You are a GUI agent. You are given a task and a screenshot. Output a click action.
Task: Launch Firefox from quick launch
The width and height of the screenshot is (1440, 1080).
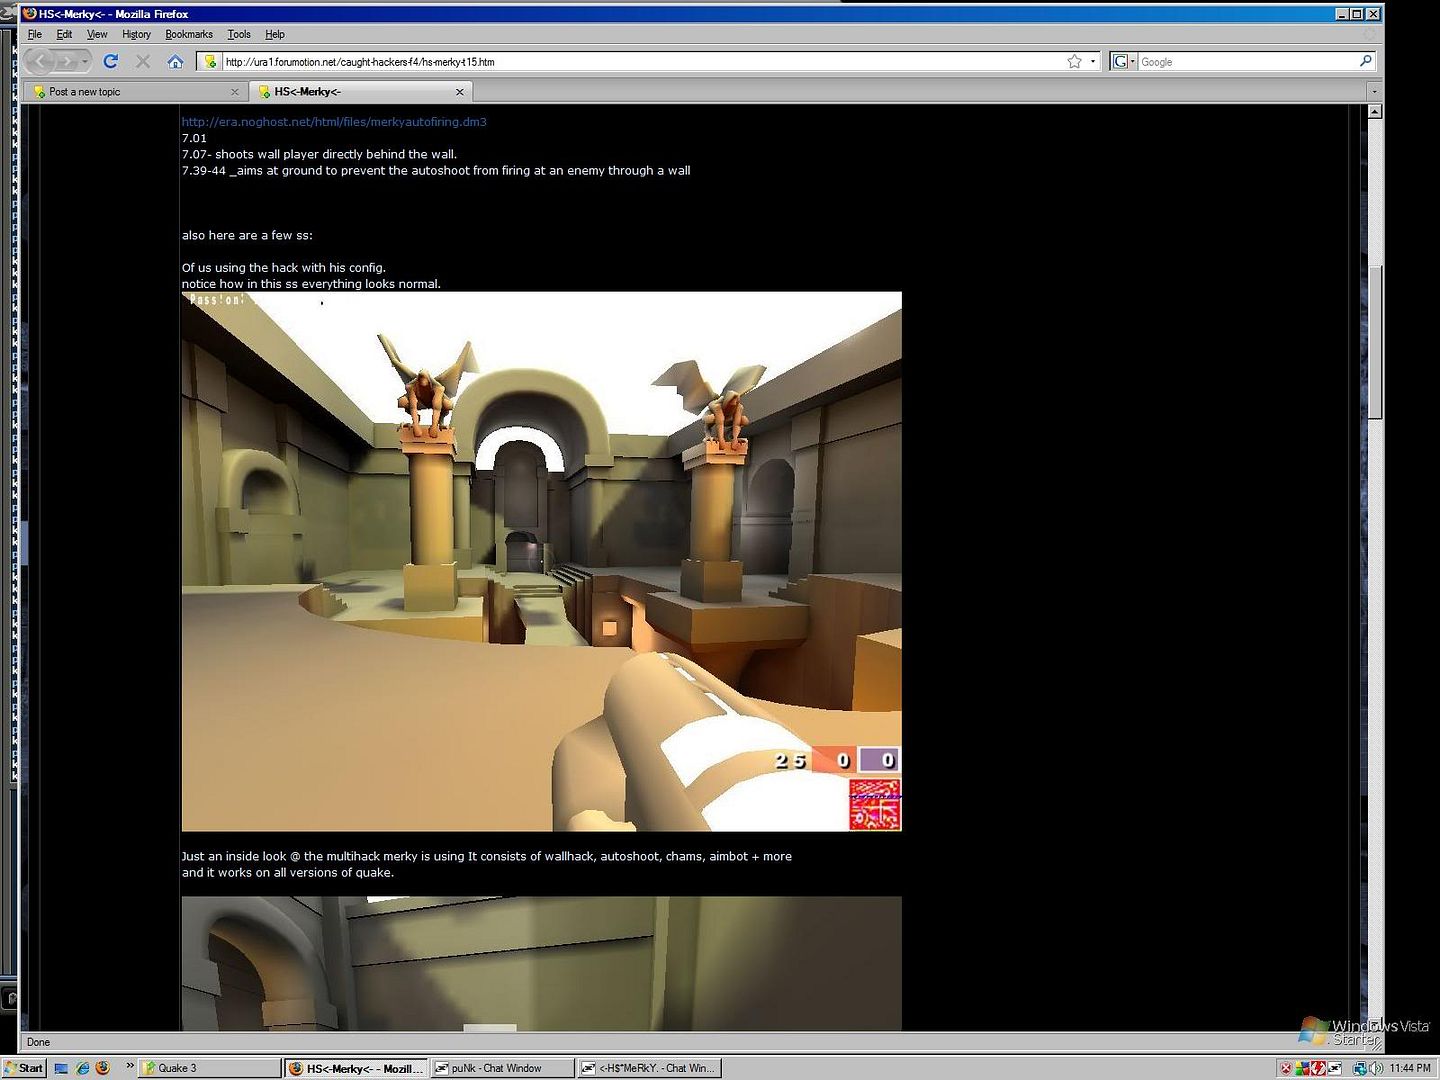click(x=102, y=1068)
